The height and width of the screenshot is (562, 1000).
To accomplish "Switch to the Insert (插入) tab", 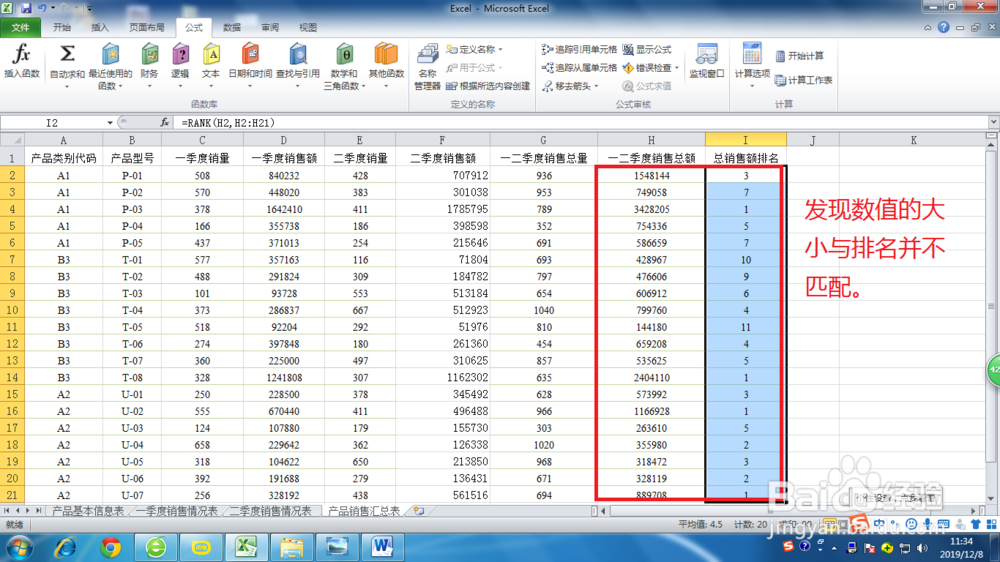I will [x=100, y=27].
